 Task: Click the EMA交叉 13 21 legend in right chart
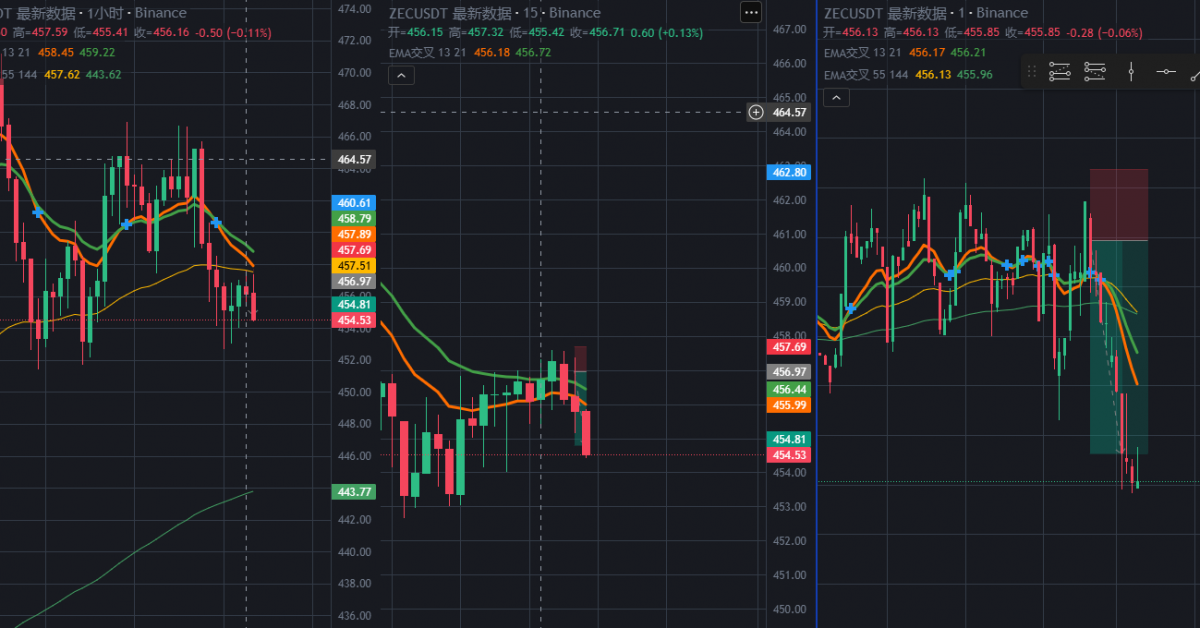pyautogui.click(x=863, y=52)
